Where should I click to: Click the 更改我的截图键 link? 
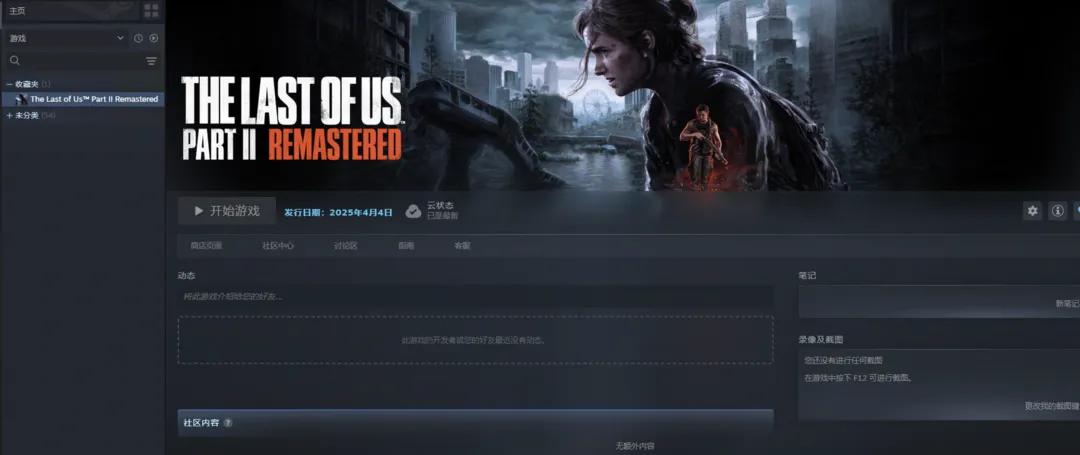(x=1051, y=406)
